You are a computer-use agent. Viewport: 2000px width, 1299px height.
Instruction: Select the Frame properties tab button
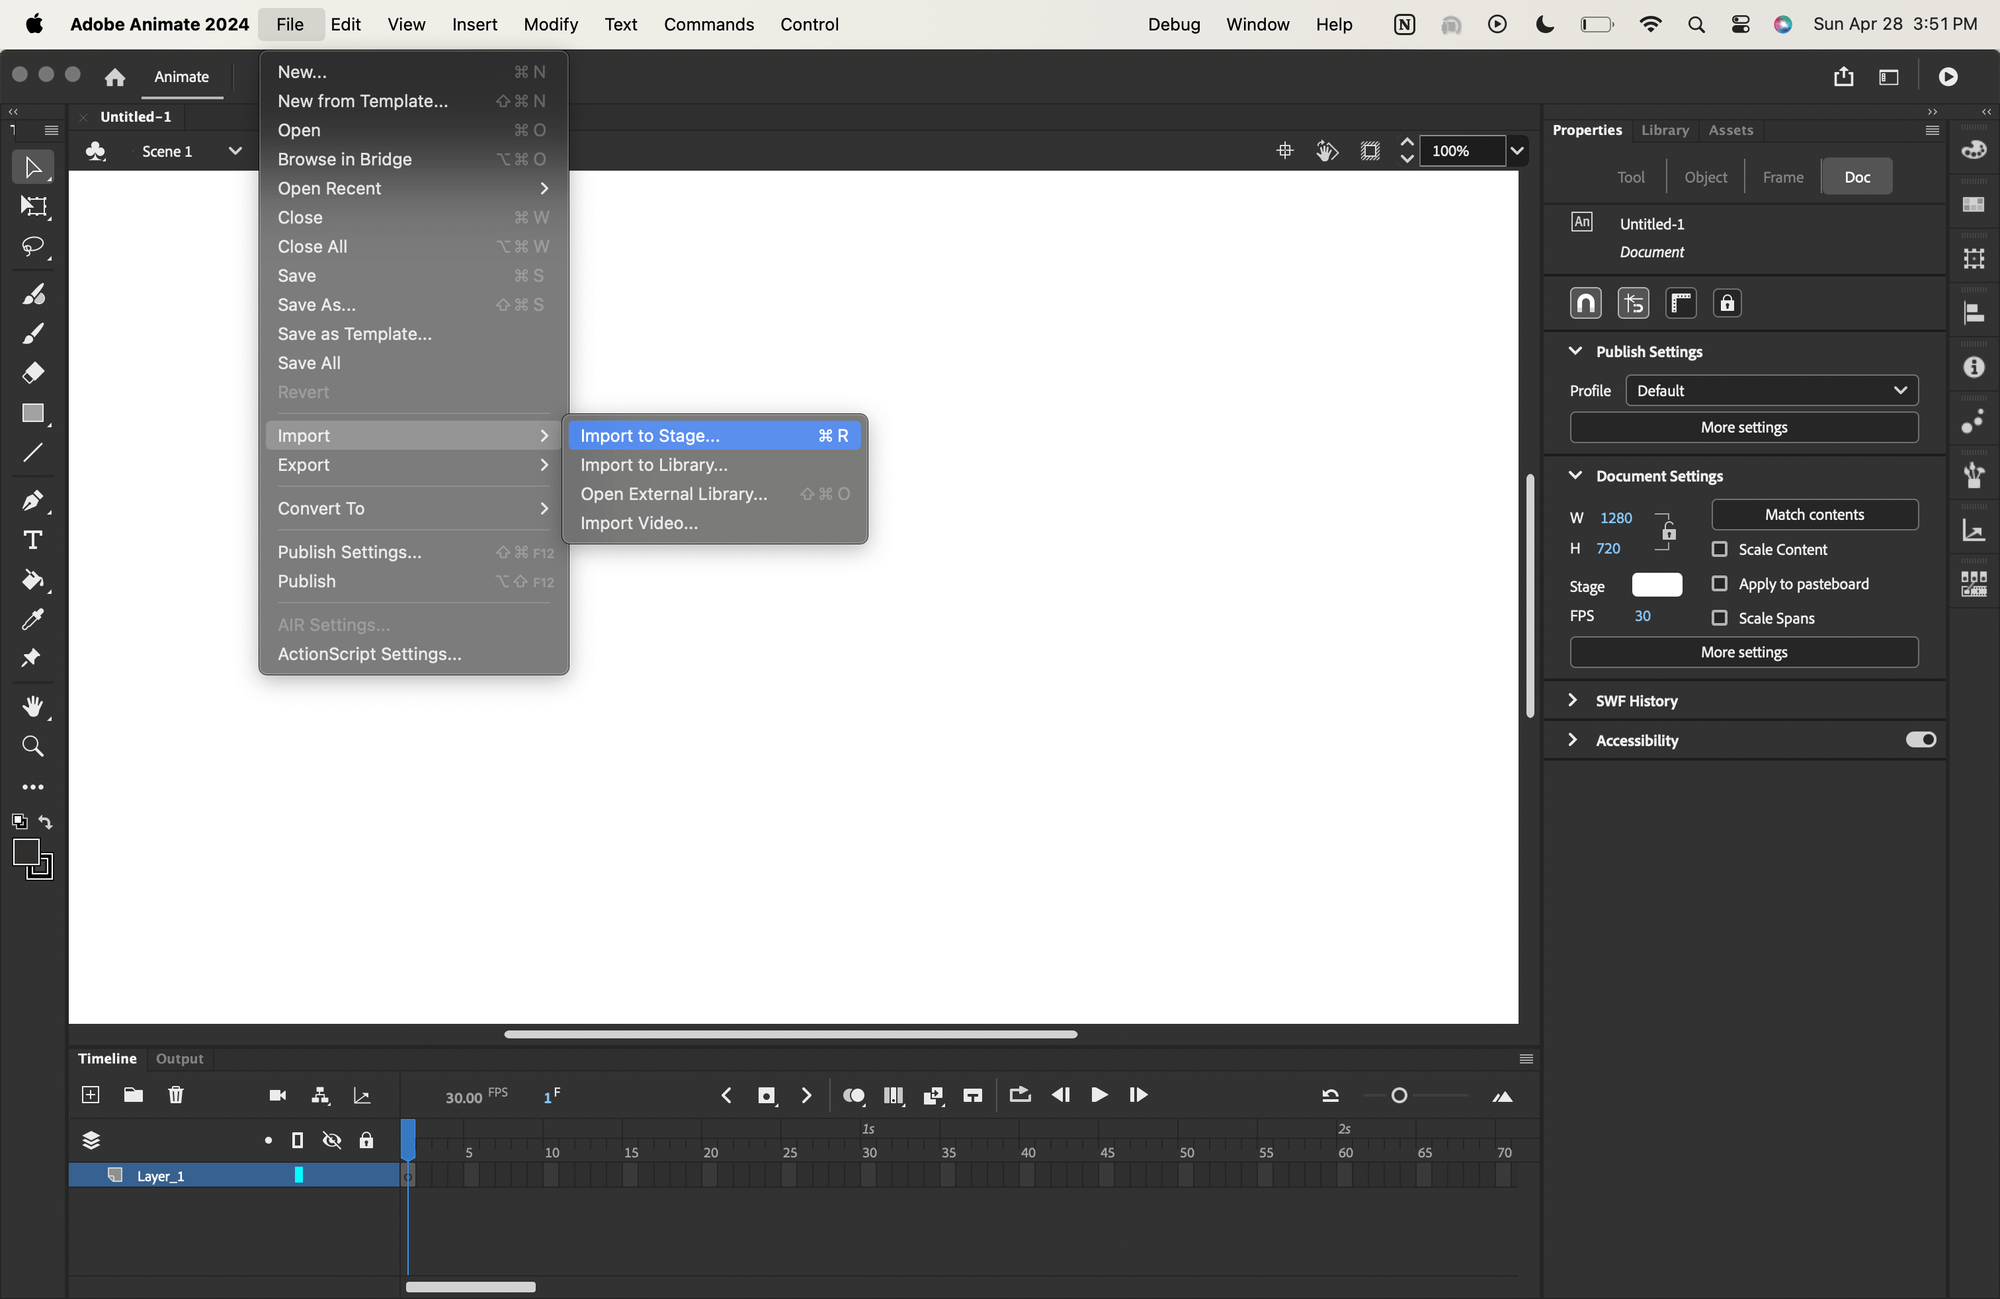1783,177
